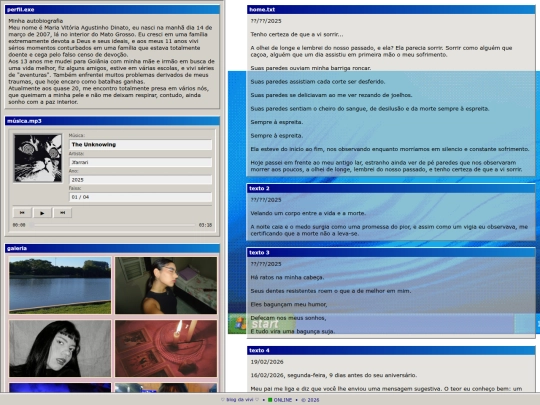Open the black and white portrait photo

[x=60, y=348]
